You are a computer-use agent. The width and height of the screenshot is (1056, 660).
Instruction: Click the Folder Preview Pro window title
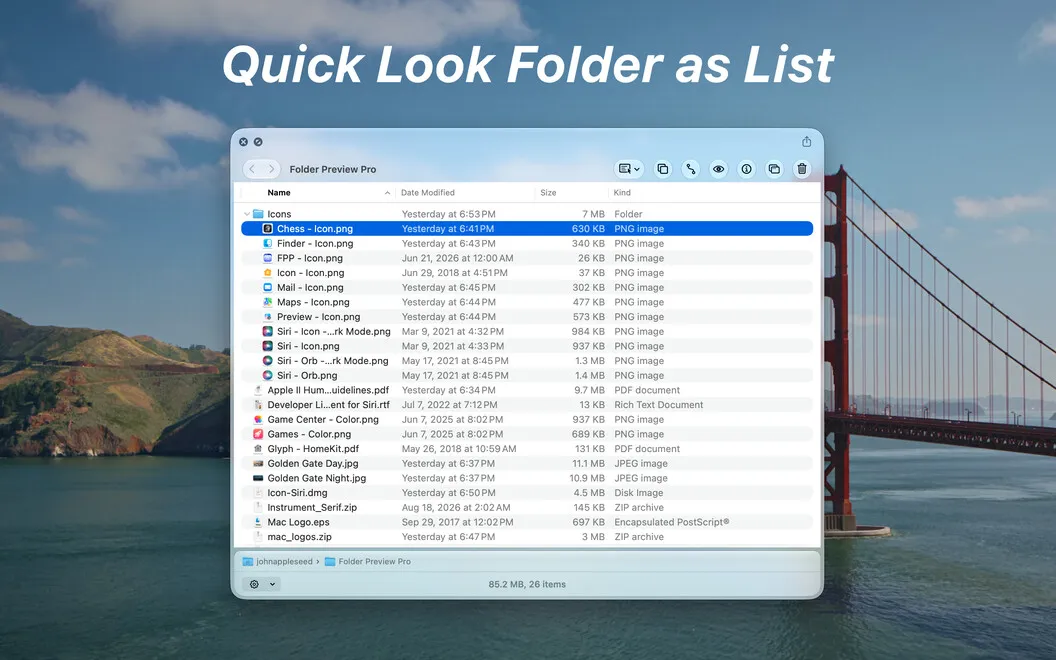point(333,170)
